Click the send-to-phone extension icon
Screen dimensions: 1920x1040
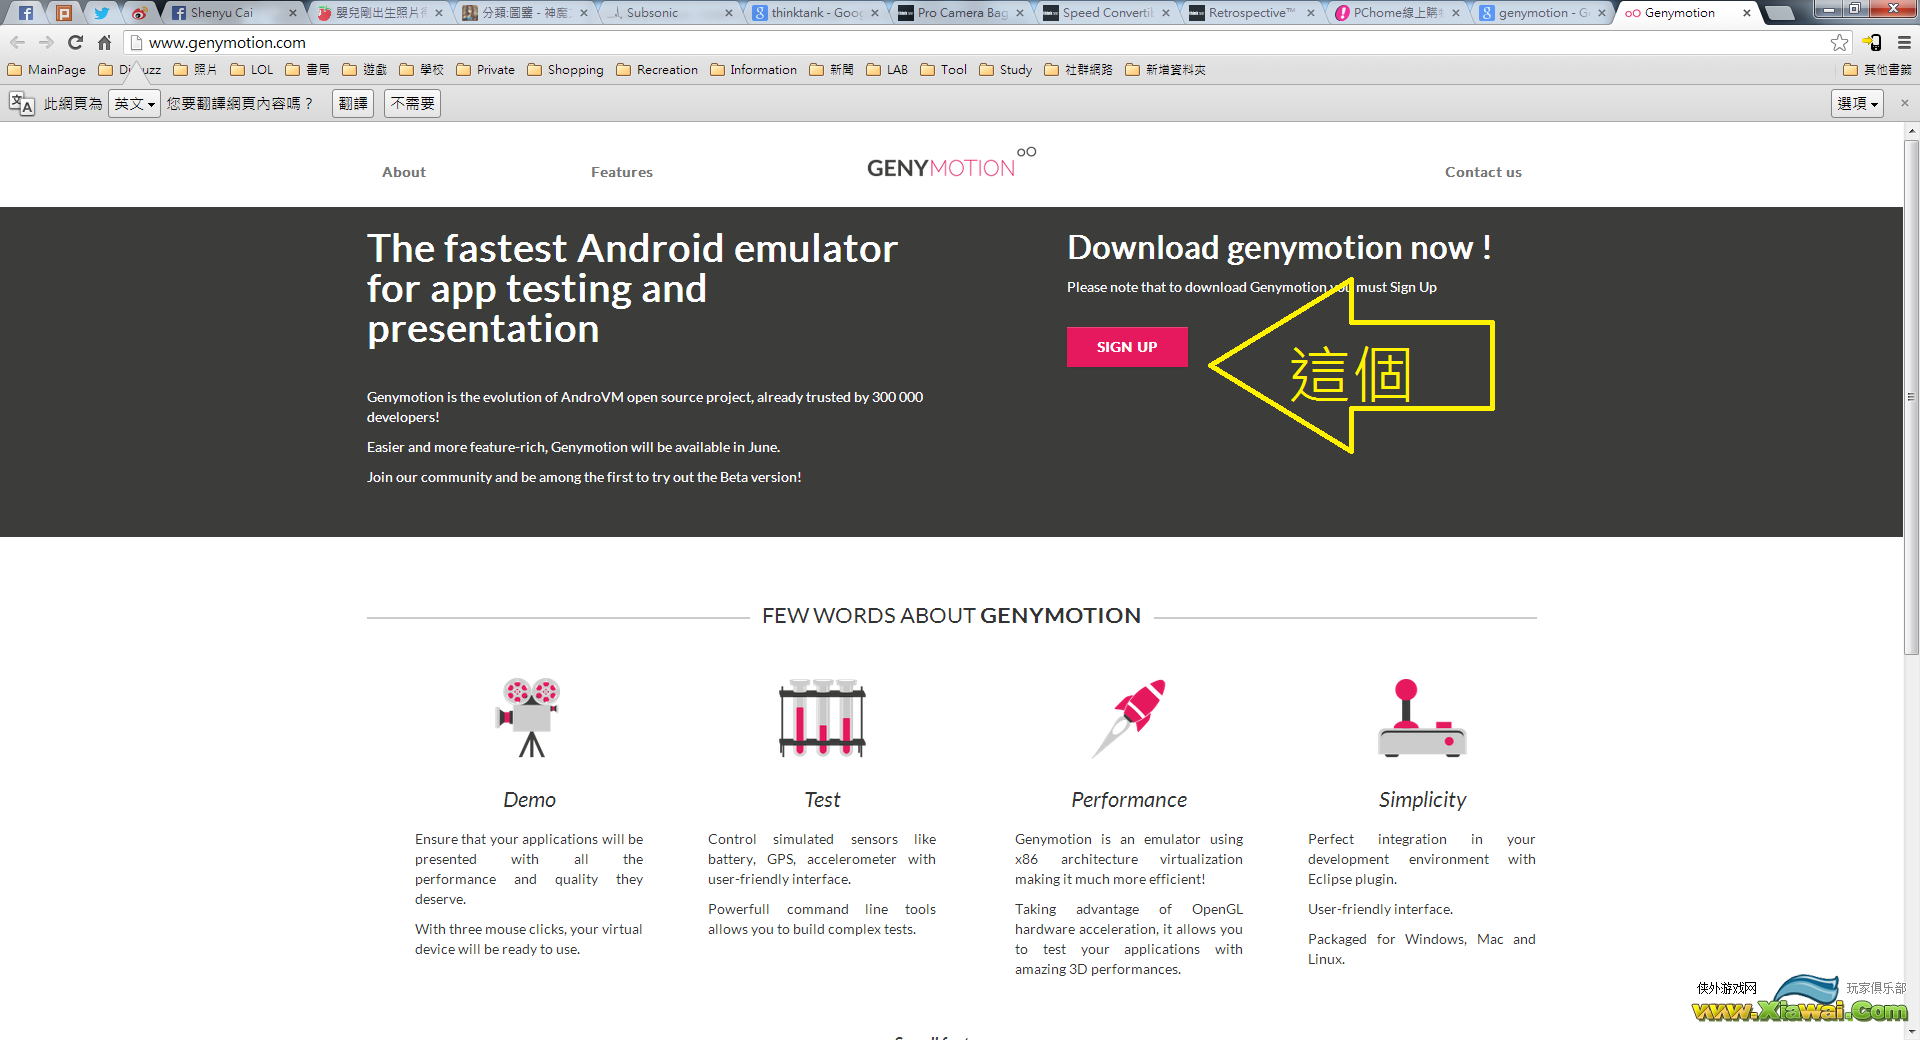[1872, 42]
